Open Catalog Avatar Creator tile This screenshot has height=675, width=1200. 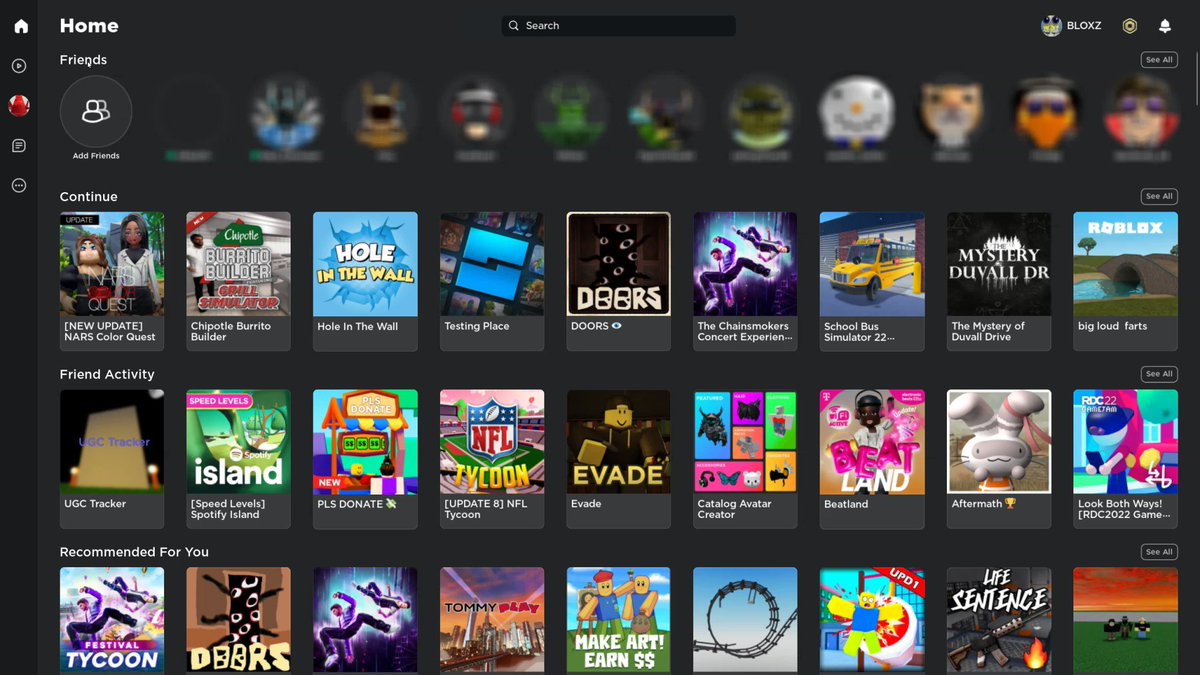[x=745, y=459]
